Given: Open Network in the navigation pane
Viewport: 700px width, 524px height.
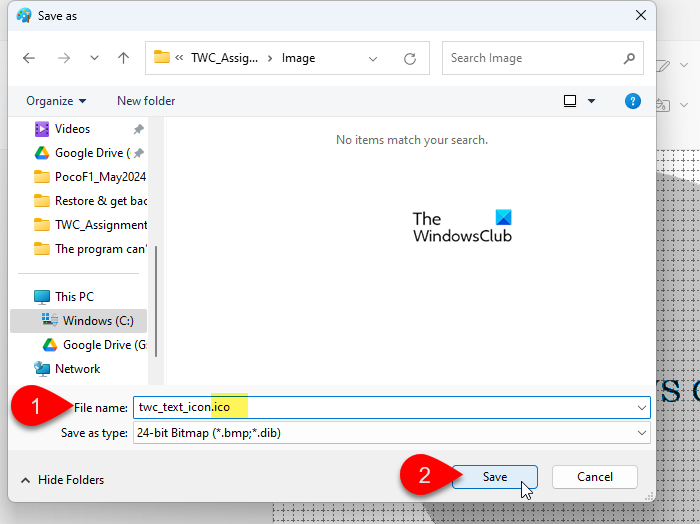Looking at the screenshot, I should [78, 369].
